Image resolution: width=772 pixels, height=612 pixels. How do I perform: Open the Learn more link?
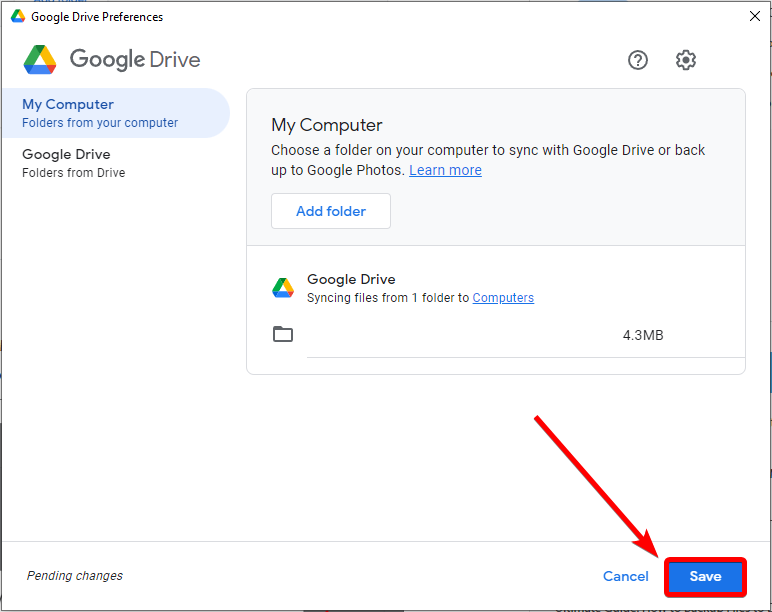click(445, 170)
